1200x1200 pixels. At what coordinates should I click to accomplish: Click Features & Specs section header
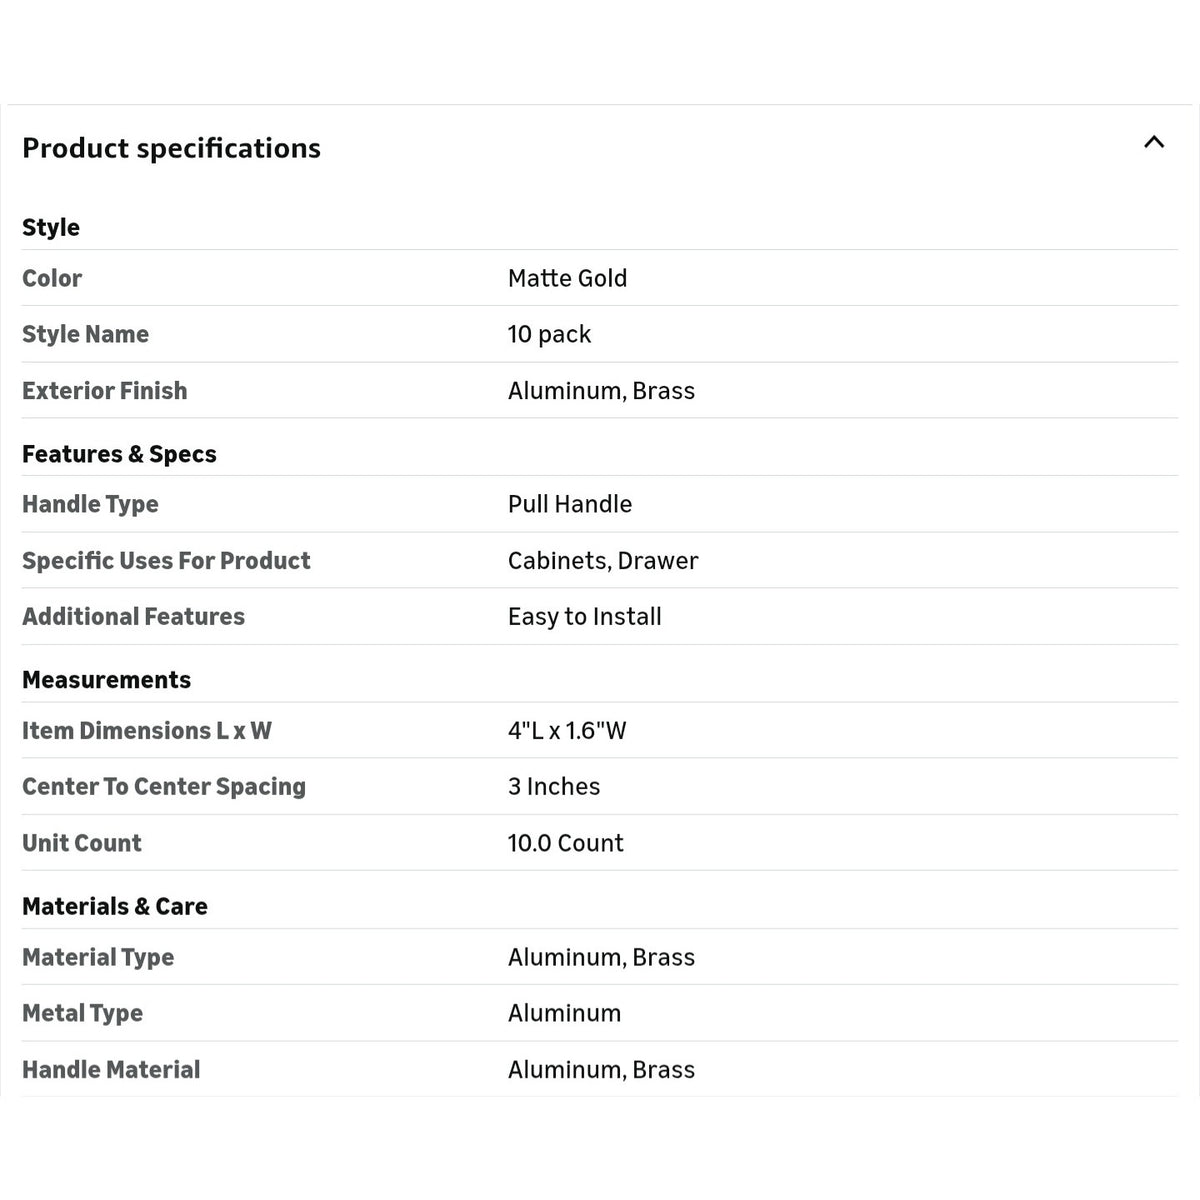click(119, 454)
